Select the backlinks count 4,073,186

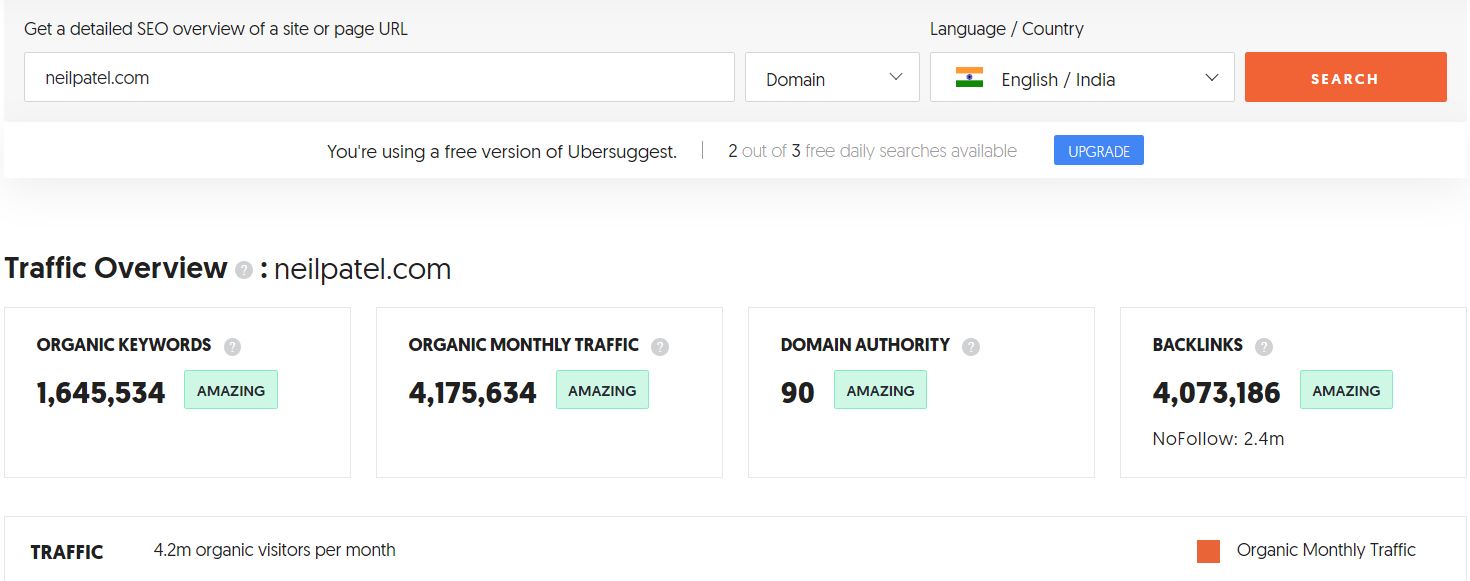click(1217, 393)
